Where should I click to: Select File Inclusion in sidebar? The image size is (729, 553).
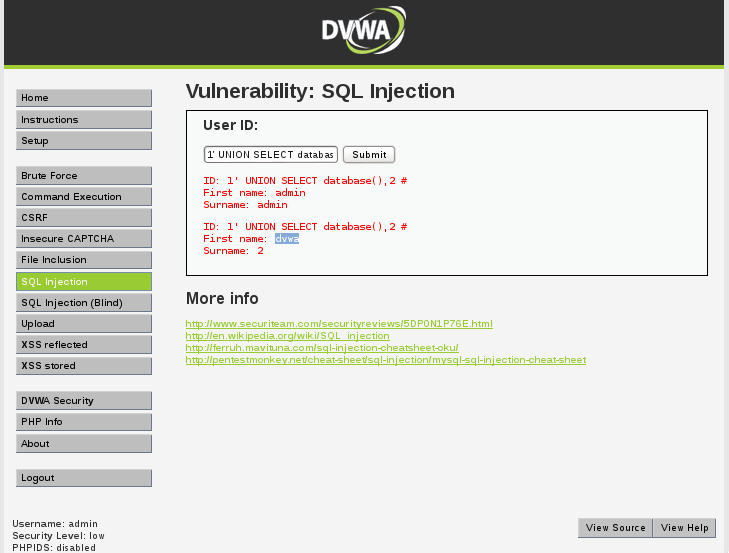coord(84,260)
